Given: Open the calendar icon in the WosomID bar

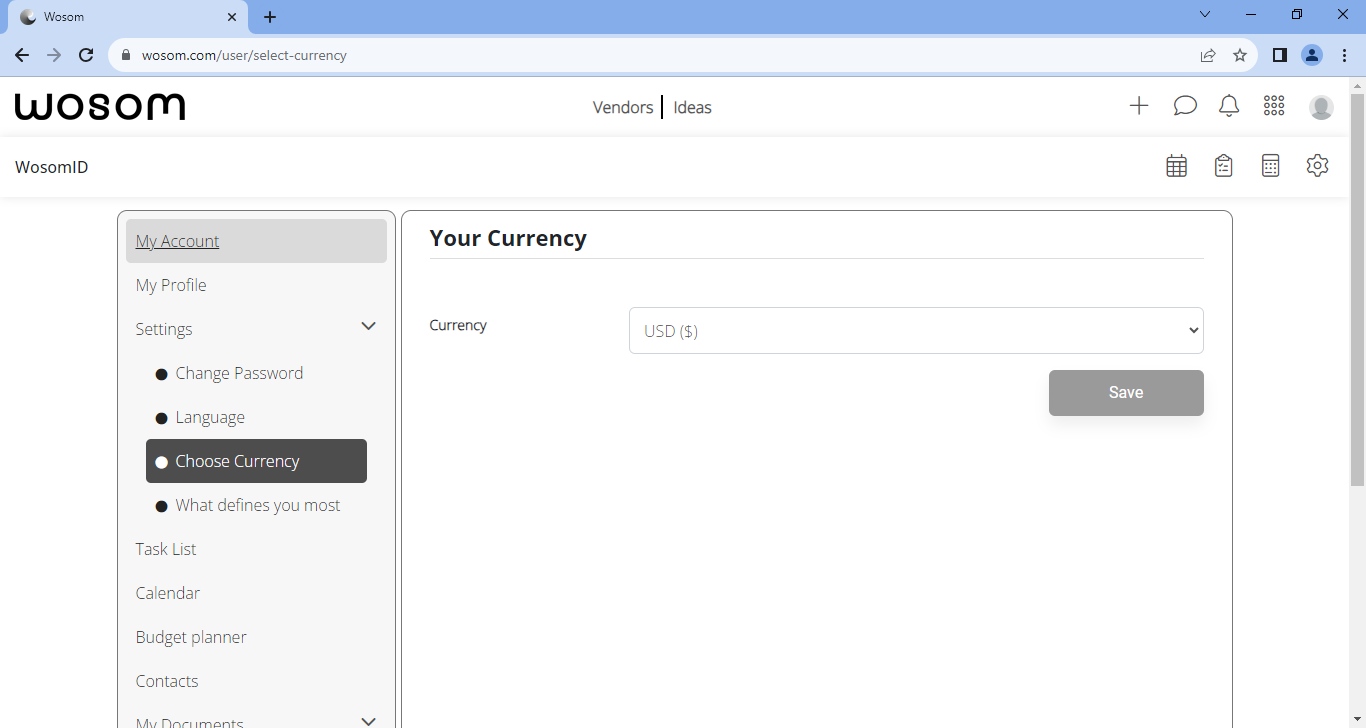Looking at the screenshot, I should pyautogui.click(x=1176, y=164).
